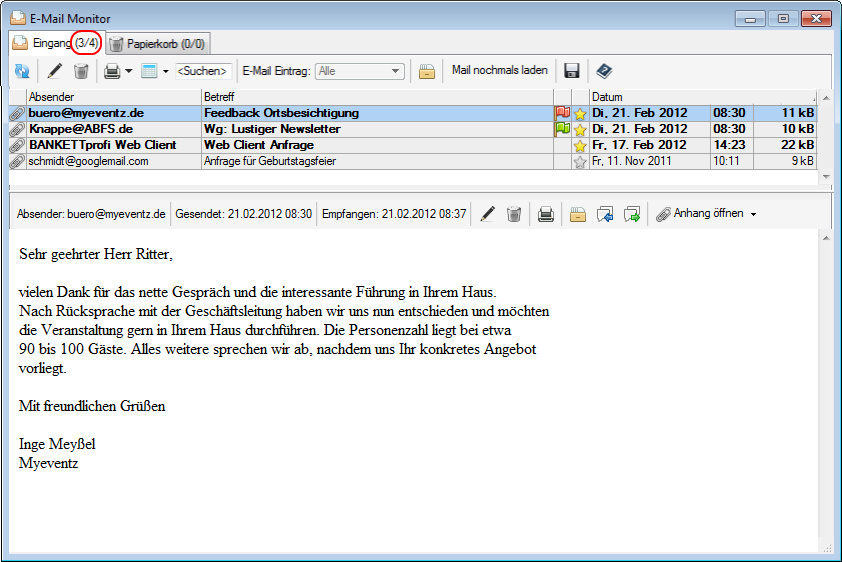The image size is (842, 562).
Task: Click the table layout icon in the top toolbar
Action: pos(149,71)
